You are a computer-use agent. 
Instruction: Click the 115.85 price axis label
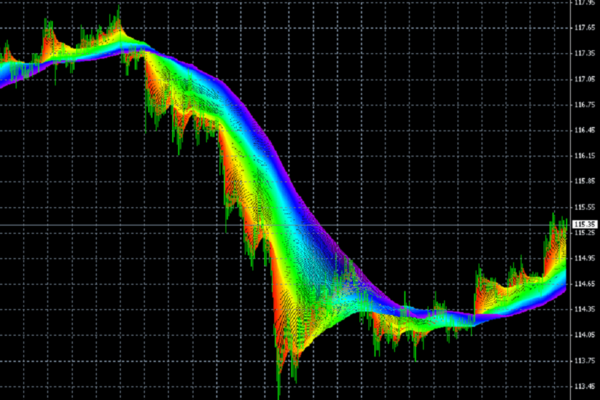pos(585,181)
